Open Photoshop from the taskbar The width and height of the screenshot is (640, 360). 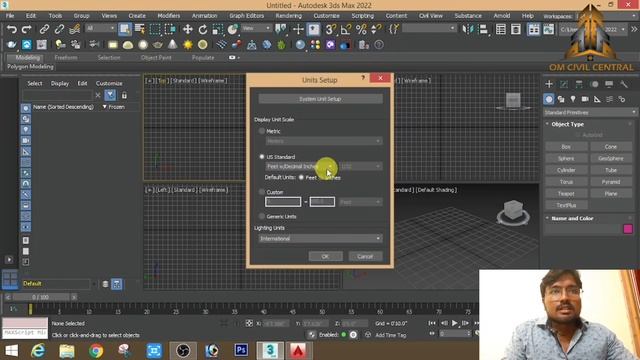point(241,350)
